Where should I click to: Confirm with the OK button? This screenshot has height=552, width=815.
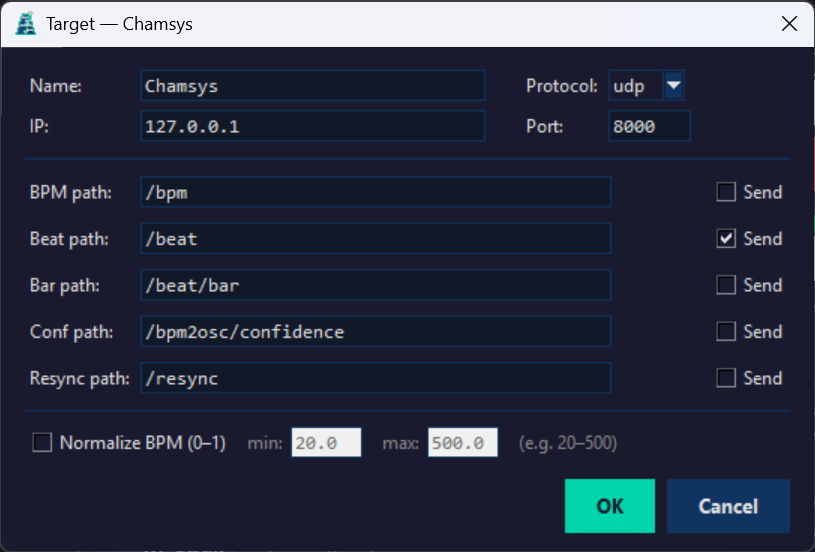[x=610, y=506]
